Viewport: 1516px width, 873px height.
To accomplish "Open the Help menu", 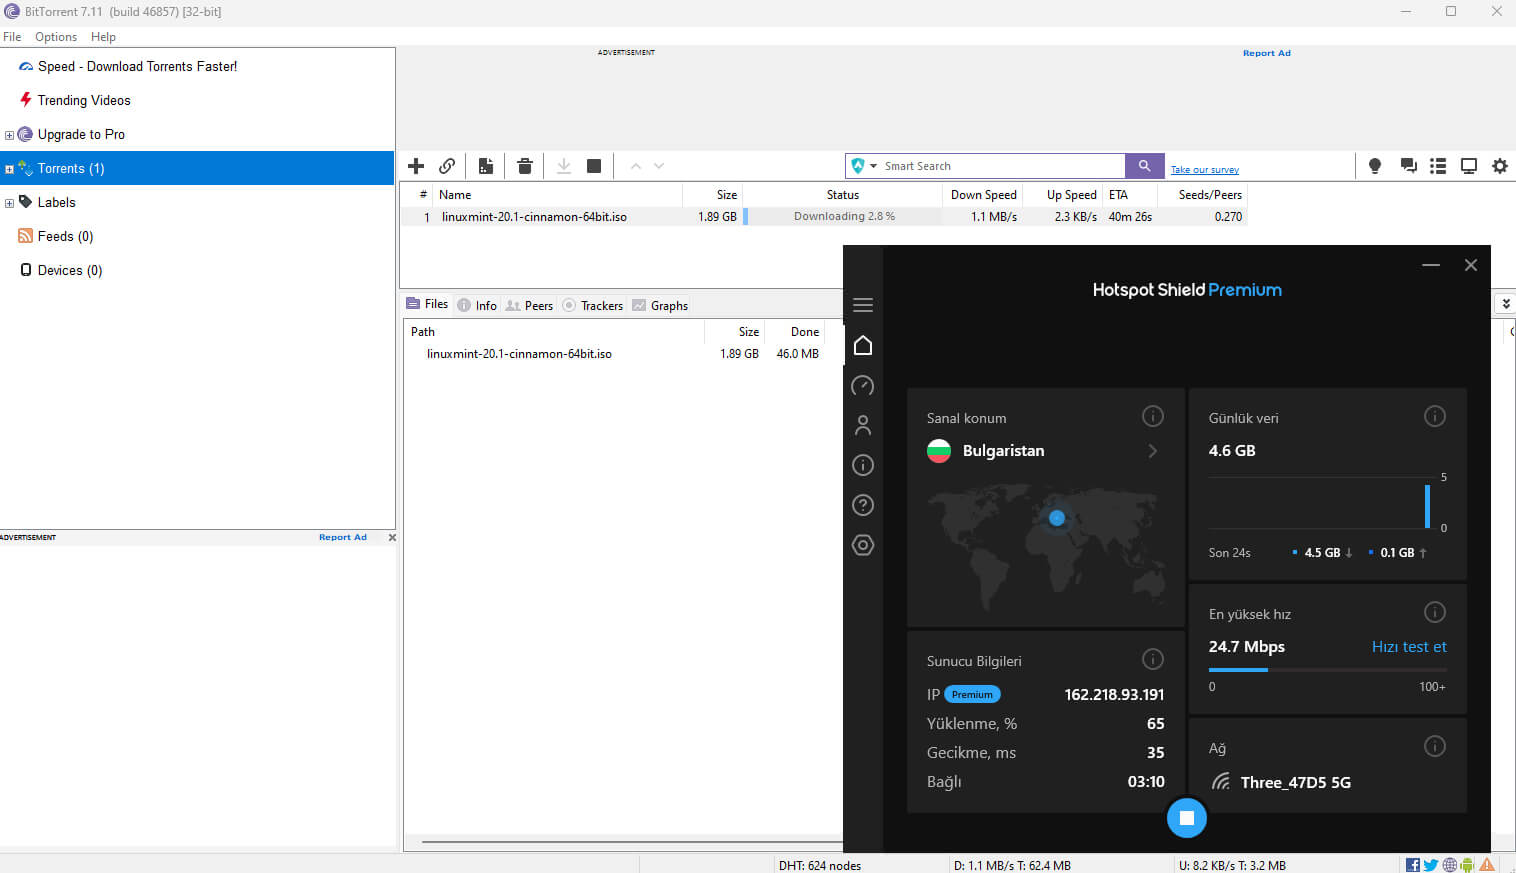I will [103, 37].
